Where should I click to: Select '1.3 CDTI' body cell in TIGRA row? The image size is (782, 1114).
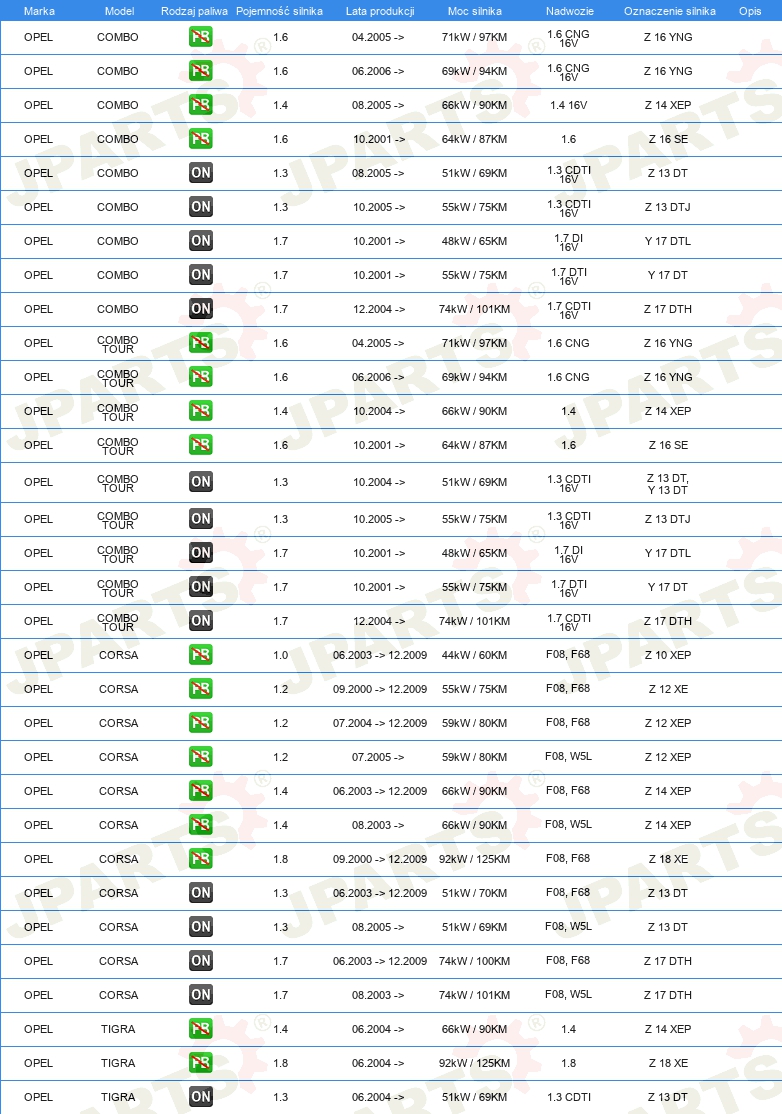(568, 1097)
